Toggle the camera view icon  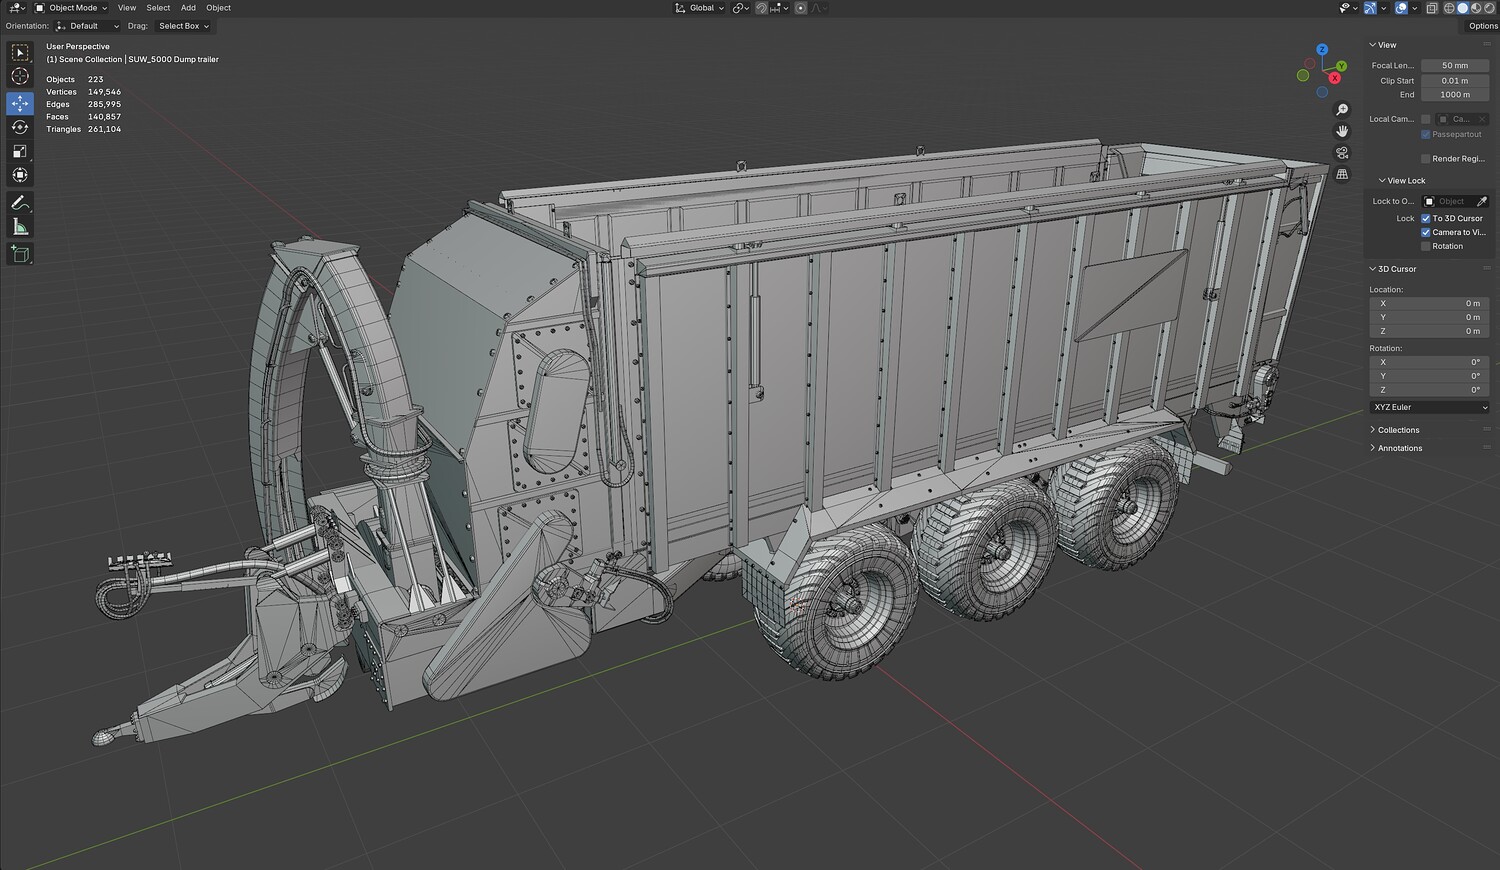1342,153
